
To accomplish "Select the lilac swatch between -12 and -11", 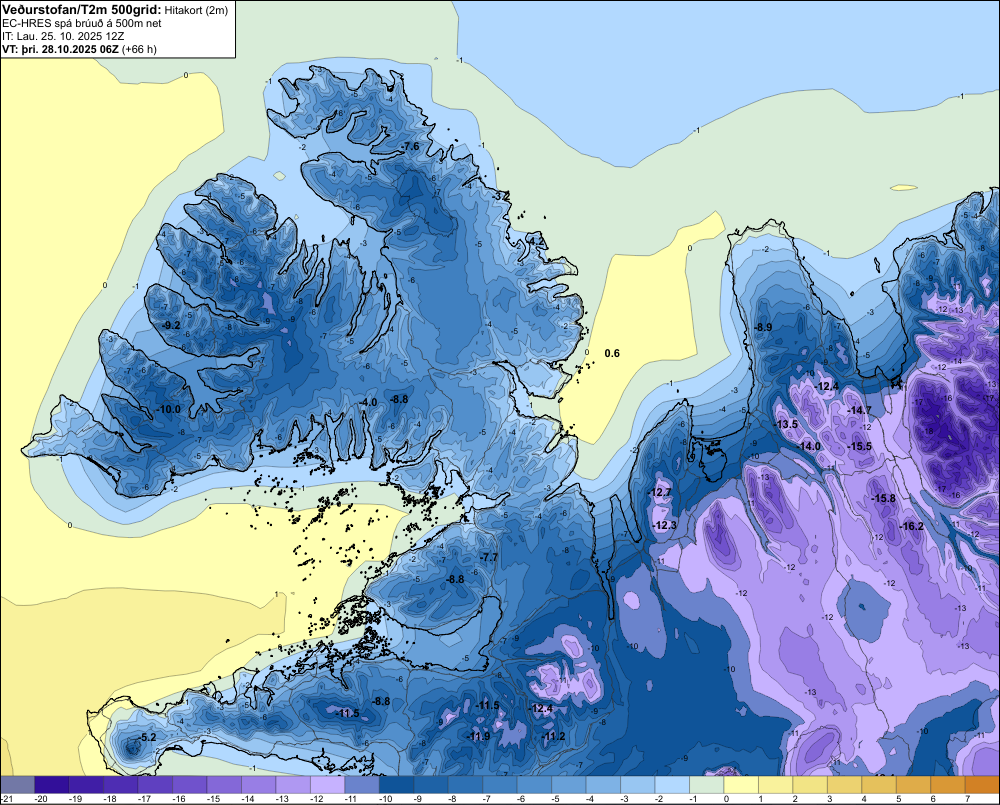I will tap(327, 784).
